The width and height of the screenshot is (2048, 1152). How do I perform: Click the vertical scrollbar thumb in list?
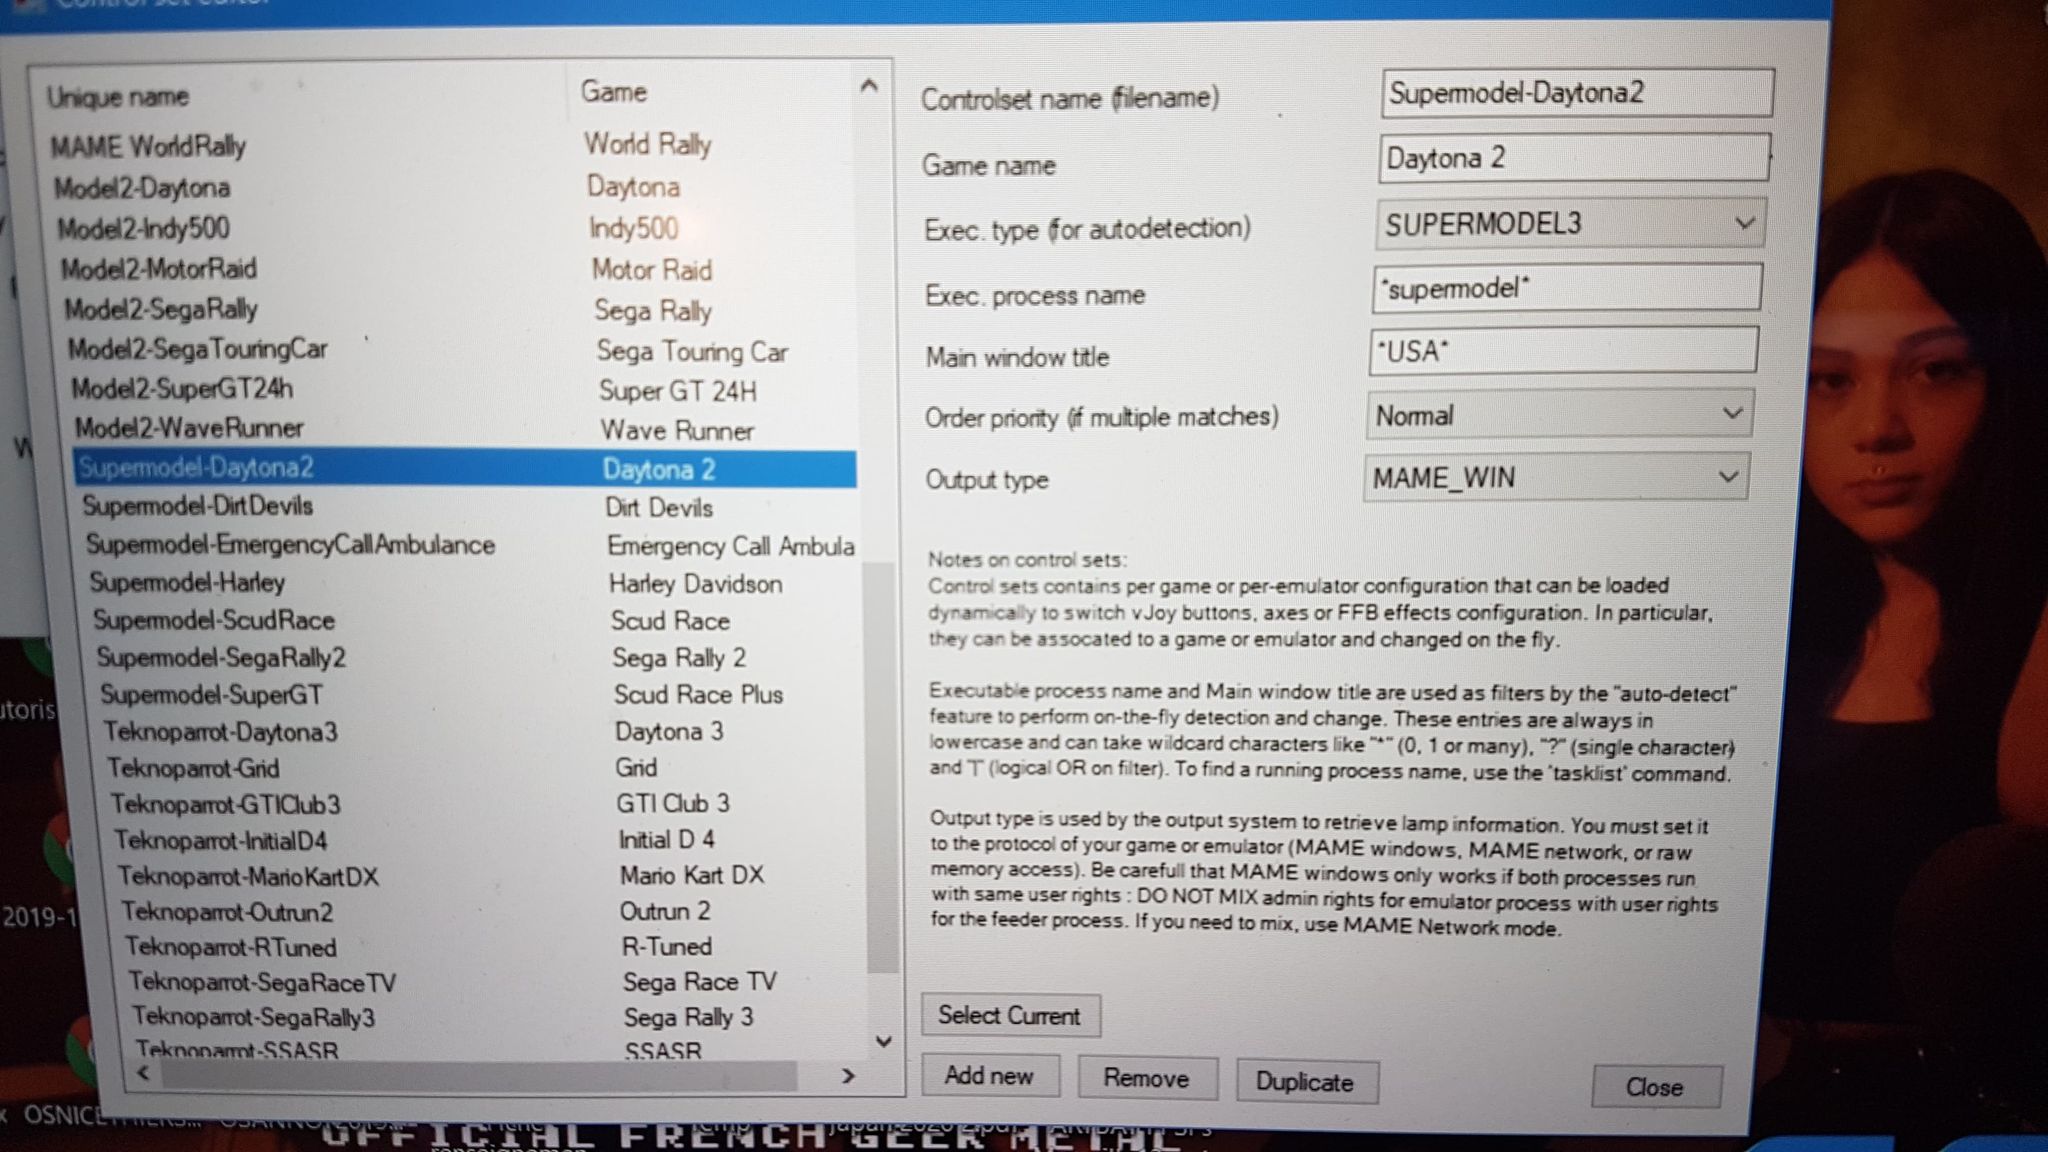pyautogui.click(x=881, y=767)
